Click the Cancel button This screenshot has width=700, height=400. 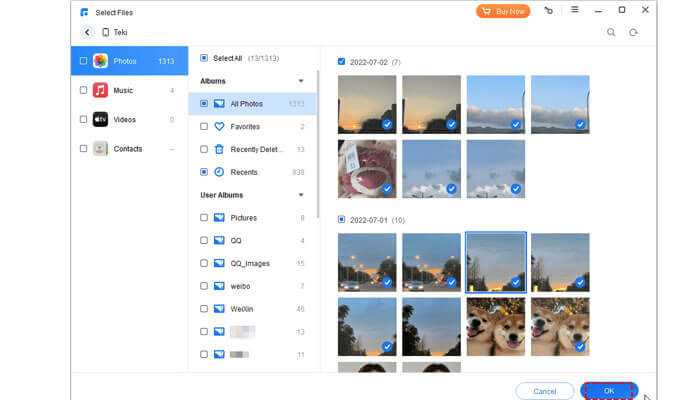(x=544, y=391)
